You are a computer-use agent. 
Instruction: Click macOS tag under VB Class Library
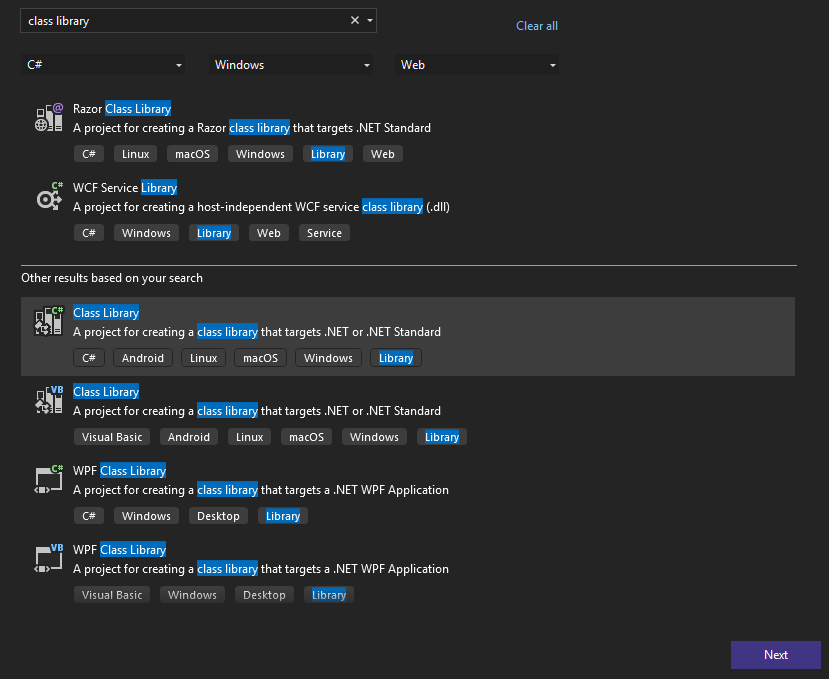click(x=307, y=437)
